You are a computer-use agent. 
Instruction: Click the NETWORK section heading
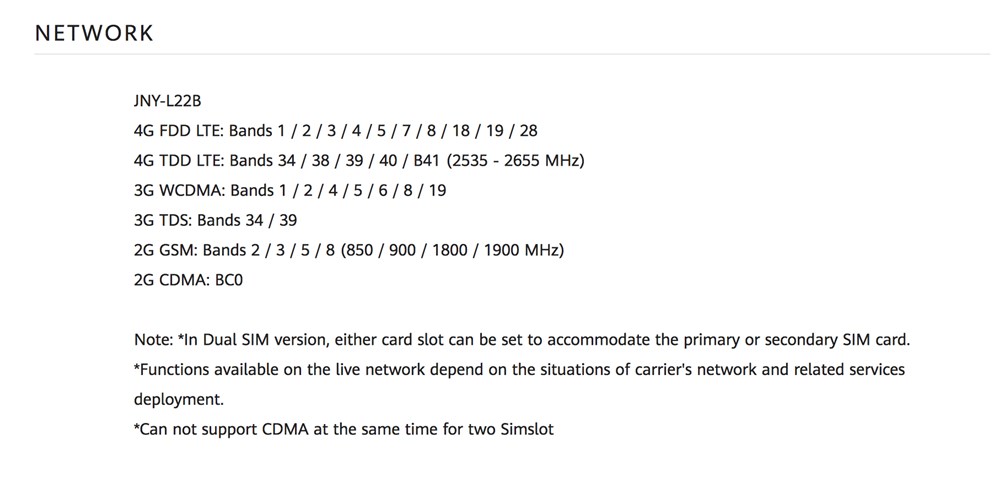tap(94, 33)
